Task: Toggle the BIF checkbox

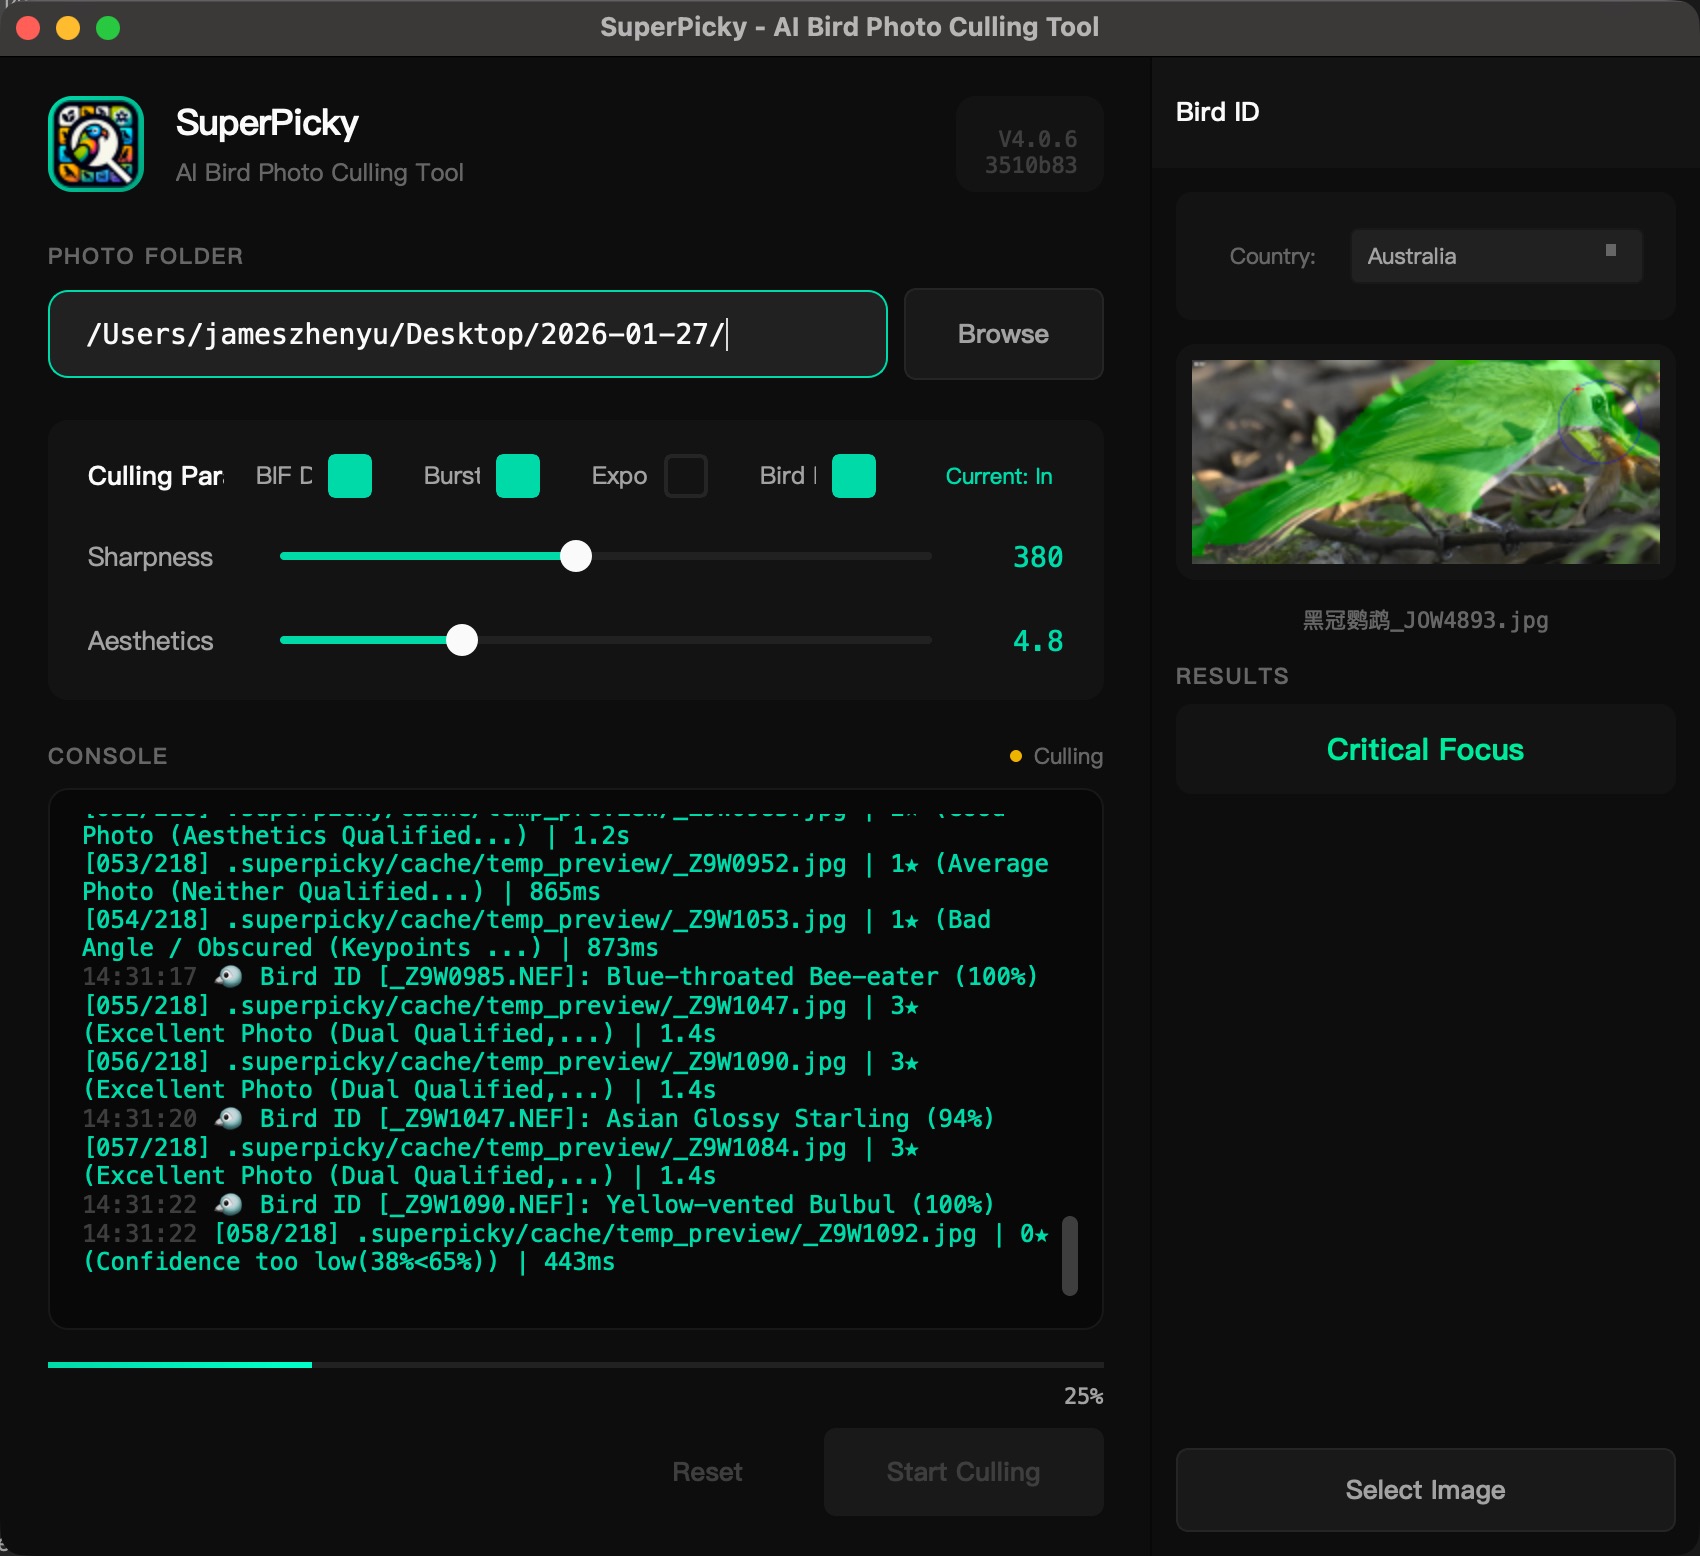Action: pyautogui.click(x=350, y=476)
